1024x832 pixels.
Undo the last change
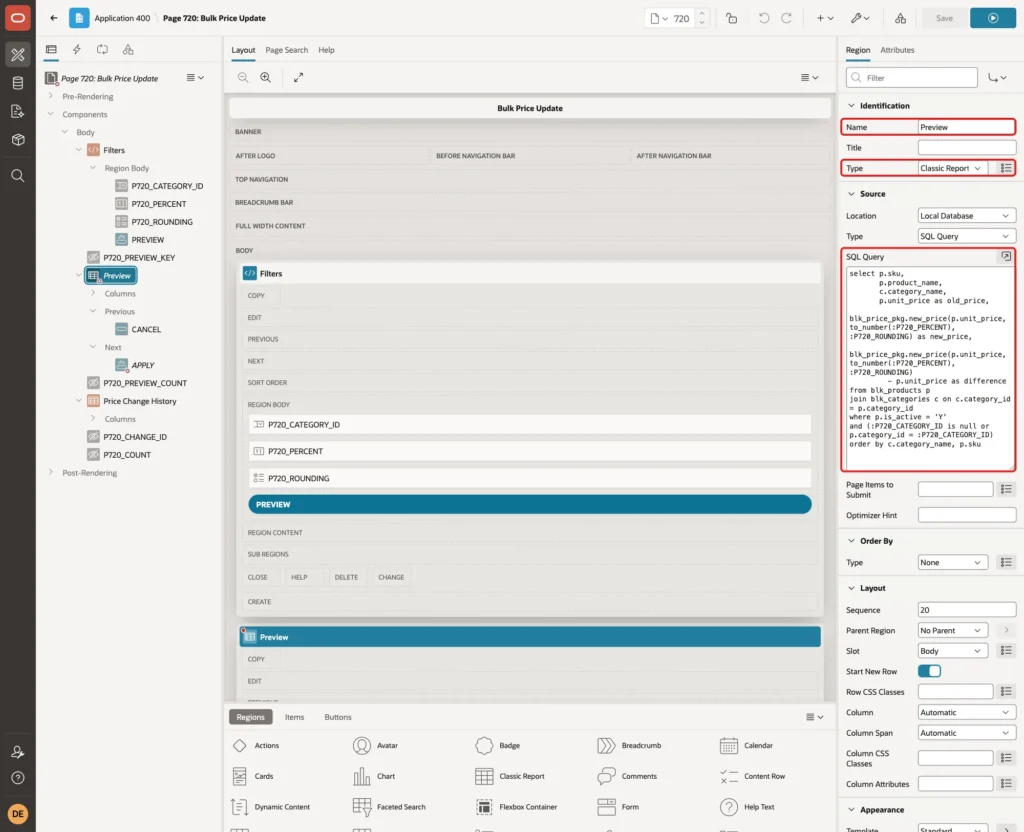[x=763, y=18]
